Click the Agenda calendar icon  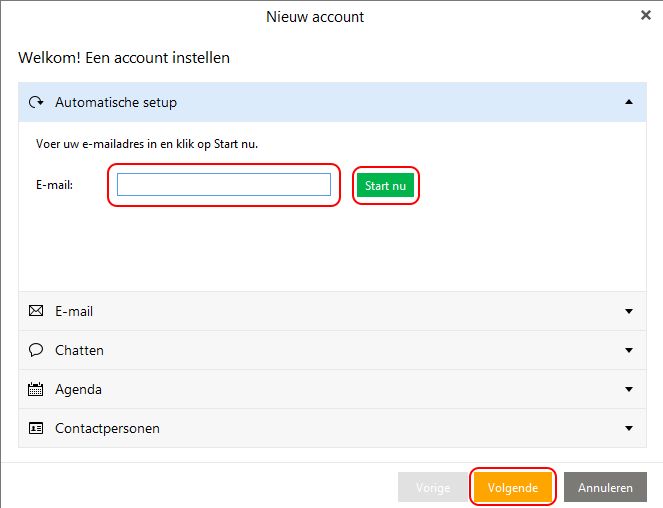tap(36, 389)
